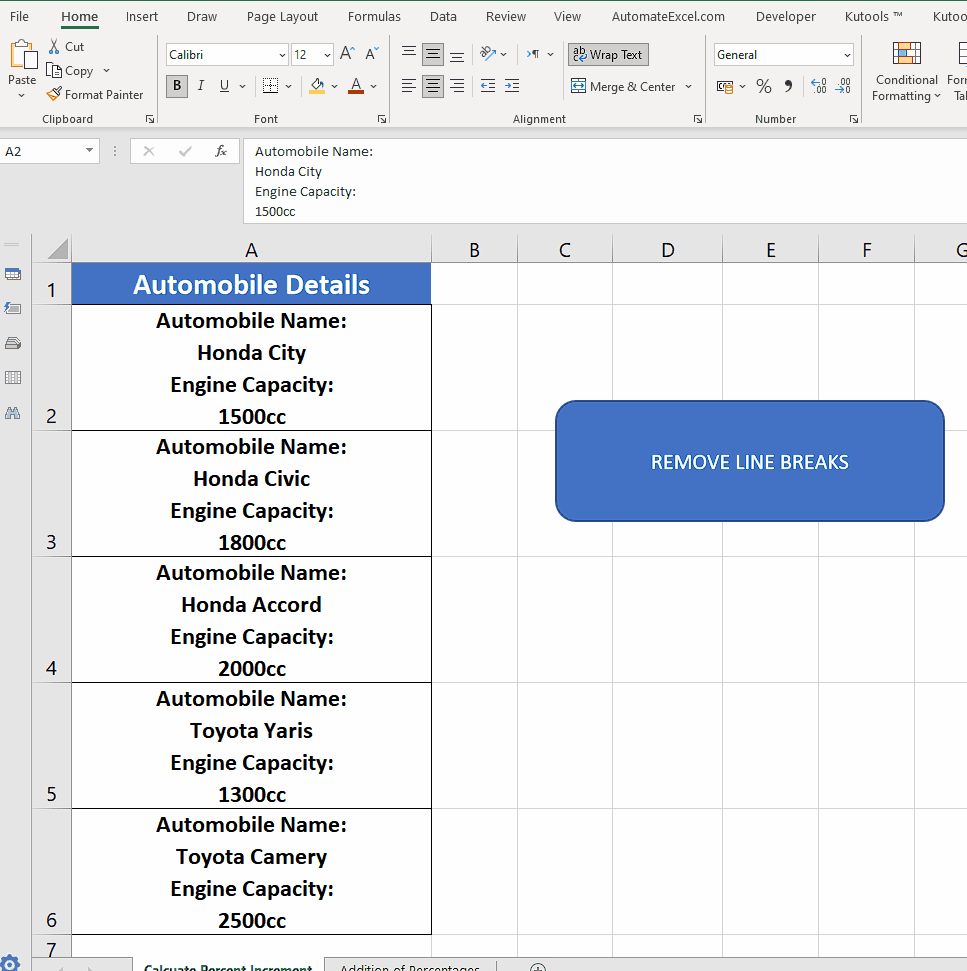This screenshot has height=971, width=967.
Task: Select column D header
Action: [x=667, y=250]
